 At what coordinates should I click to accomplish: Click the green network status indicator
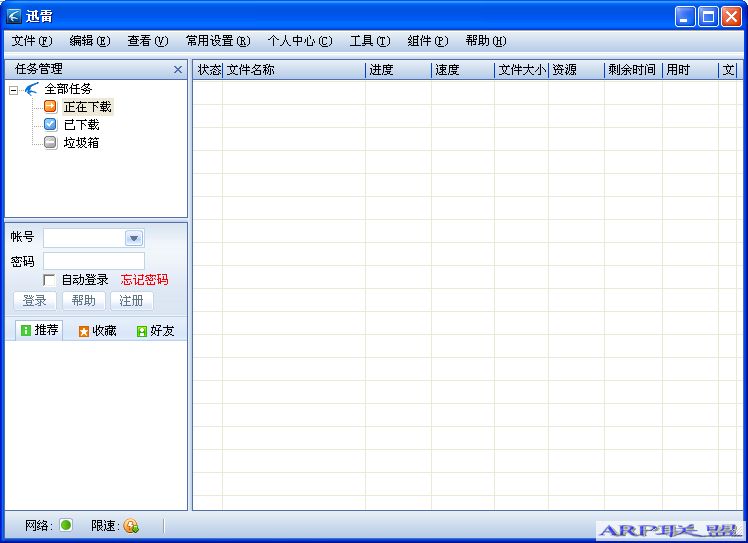click(x=66, y=525)
